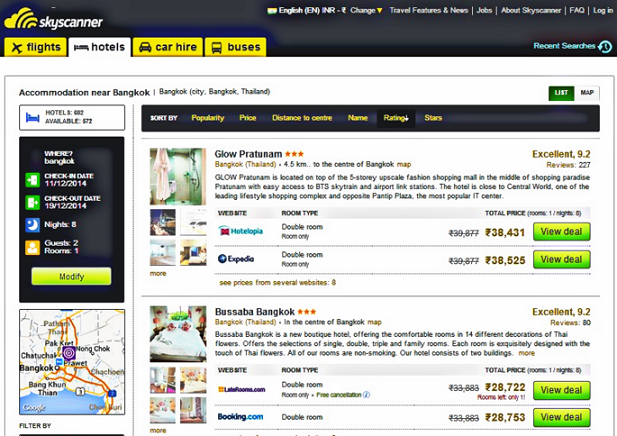Open Bussaba Bangkok main bedroom photo
617x436 pixels.
click(178, 334)
